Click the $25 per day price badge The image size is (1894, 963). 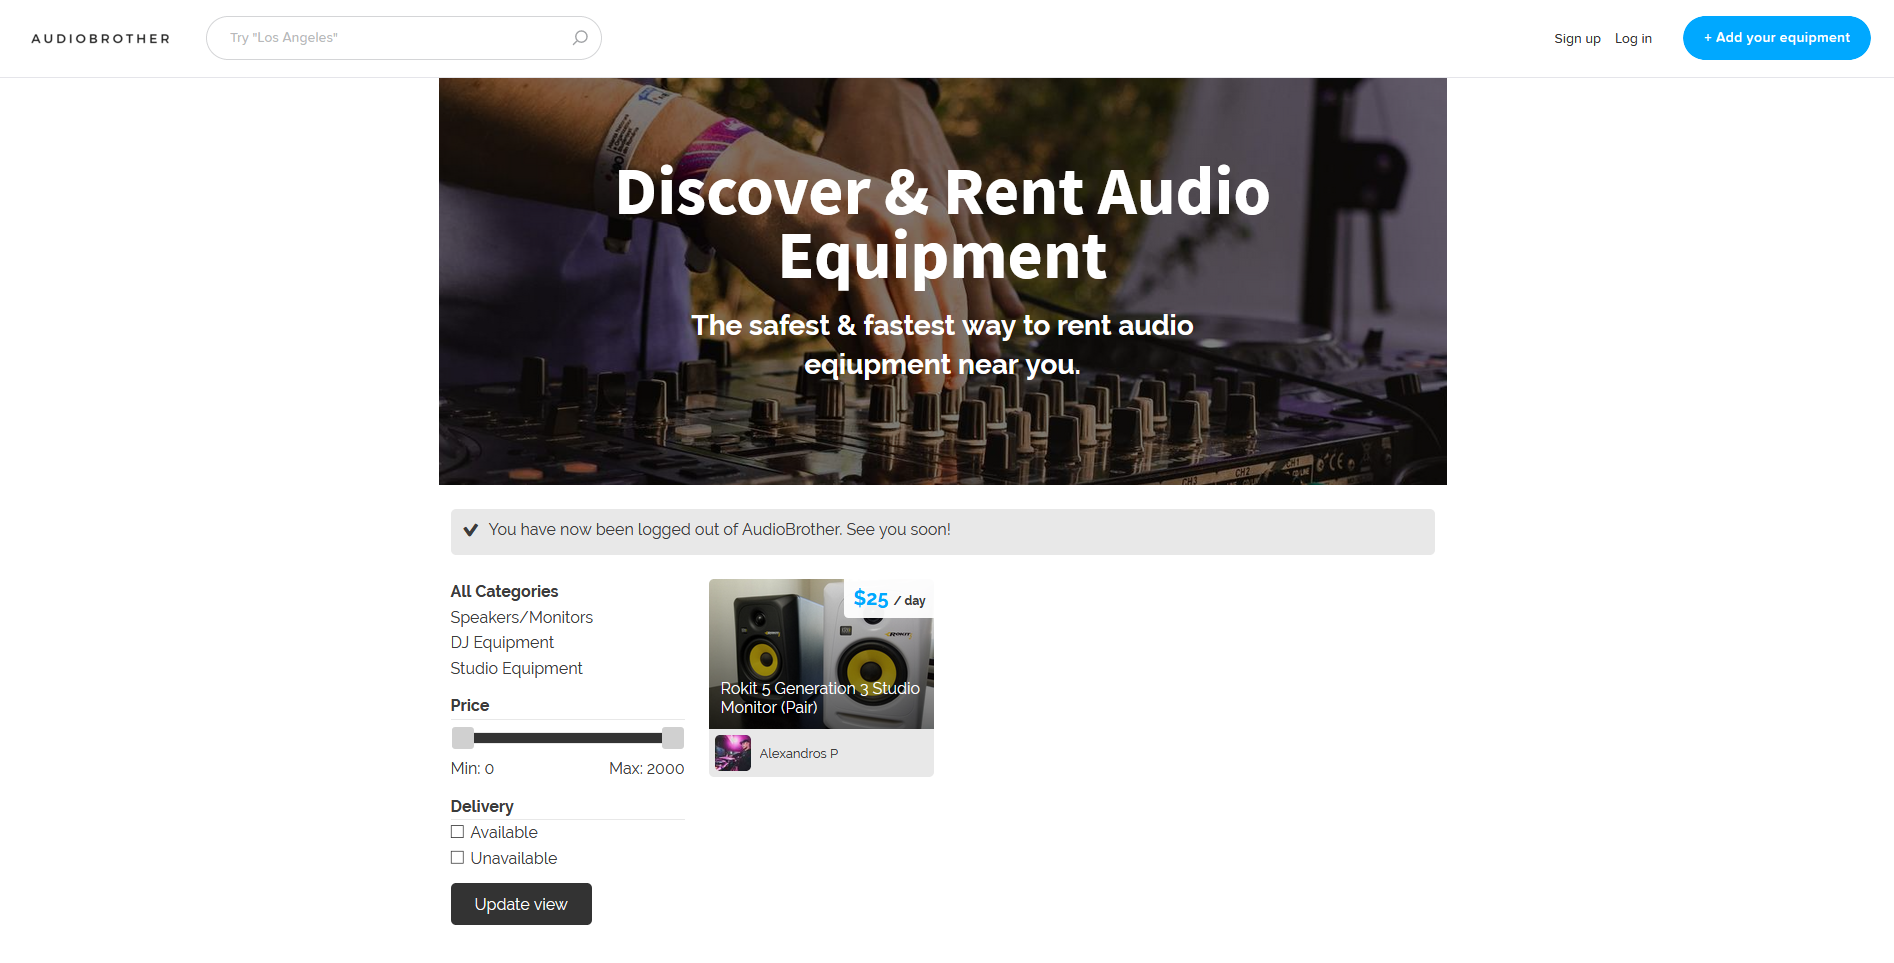pyautogui.click(x=888, y=599)
